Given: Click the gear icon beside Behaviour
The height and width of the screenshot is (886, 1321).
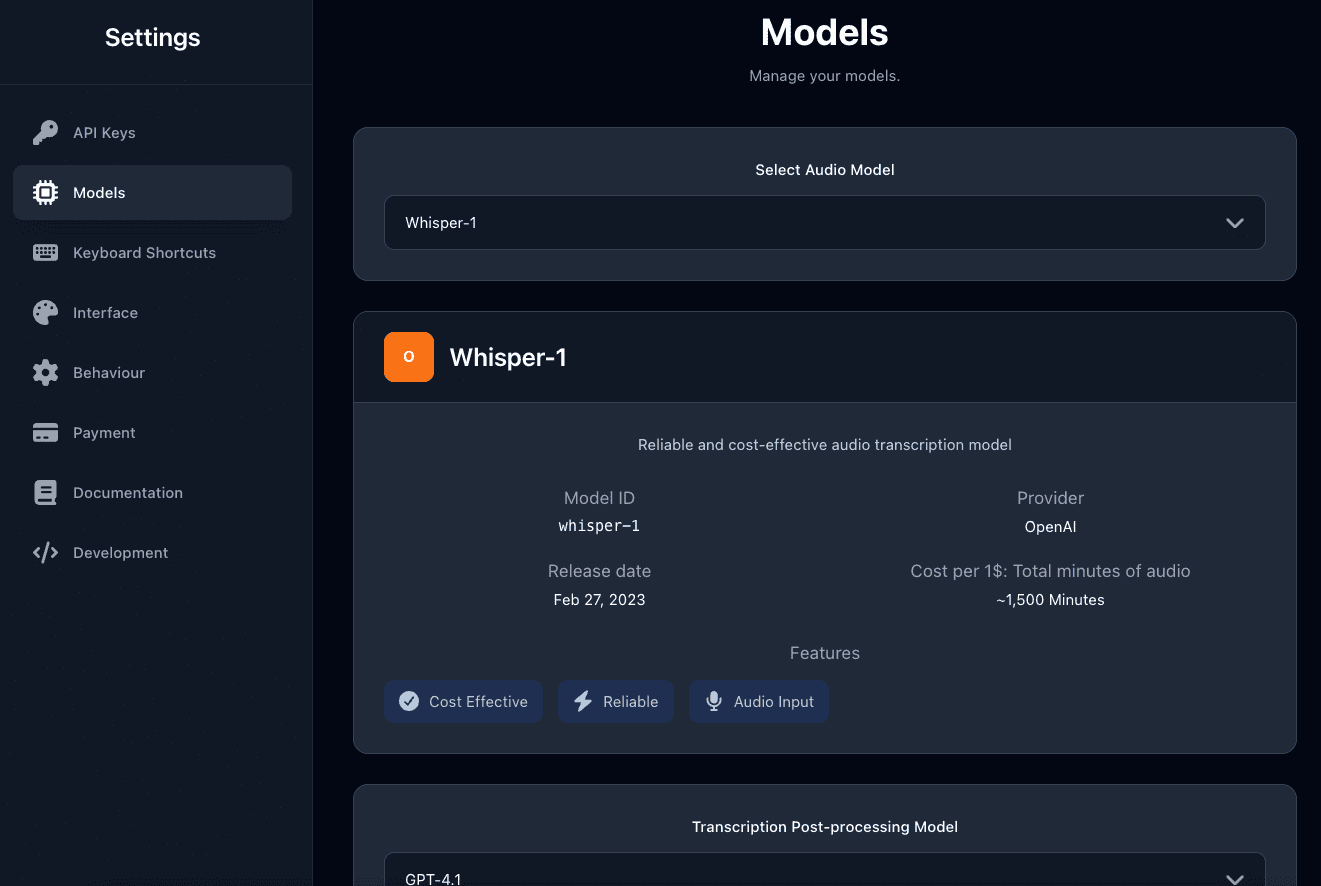Looking at the screenshot, I should 45,373.
